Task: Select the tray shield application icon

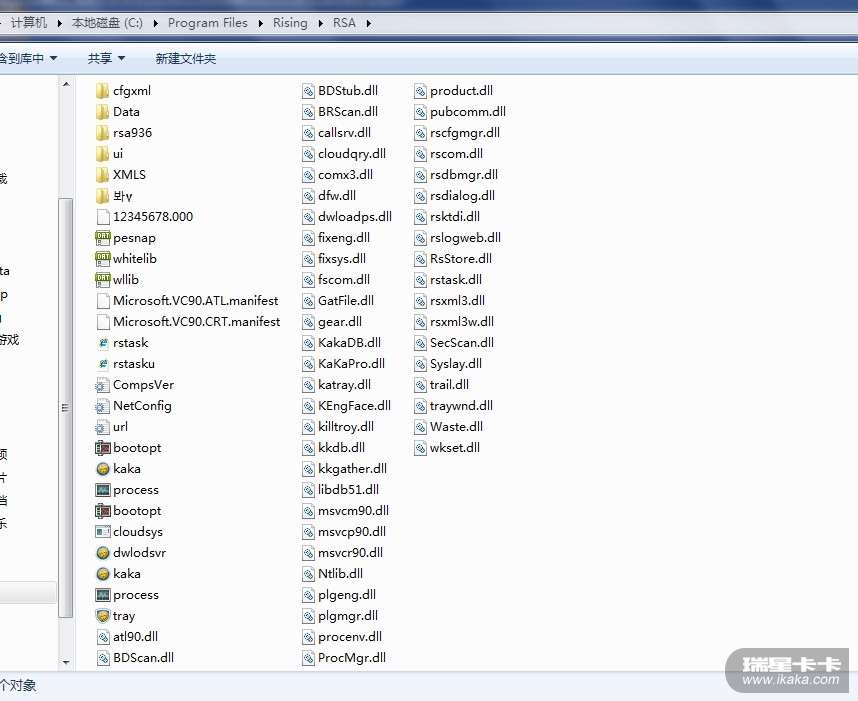Action: pos(102,616)
